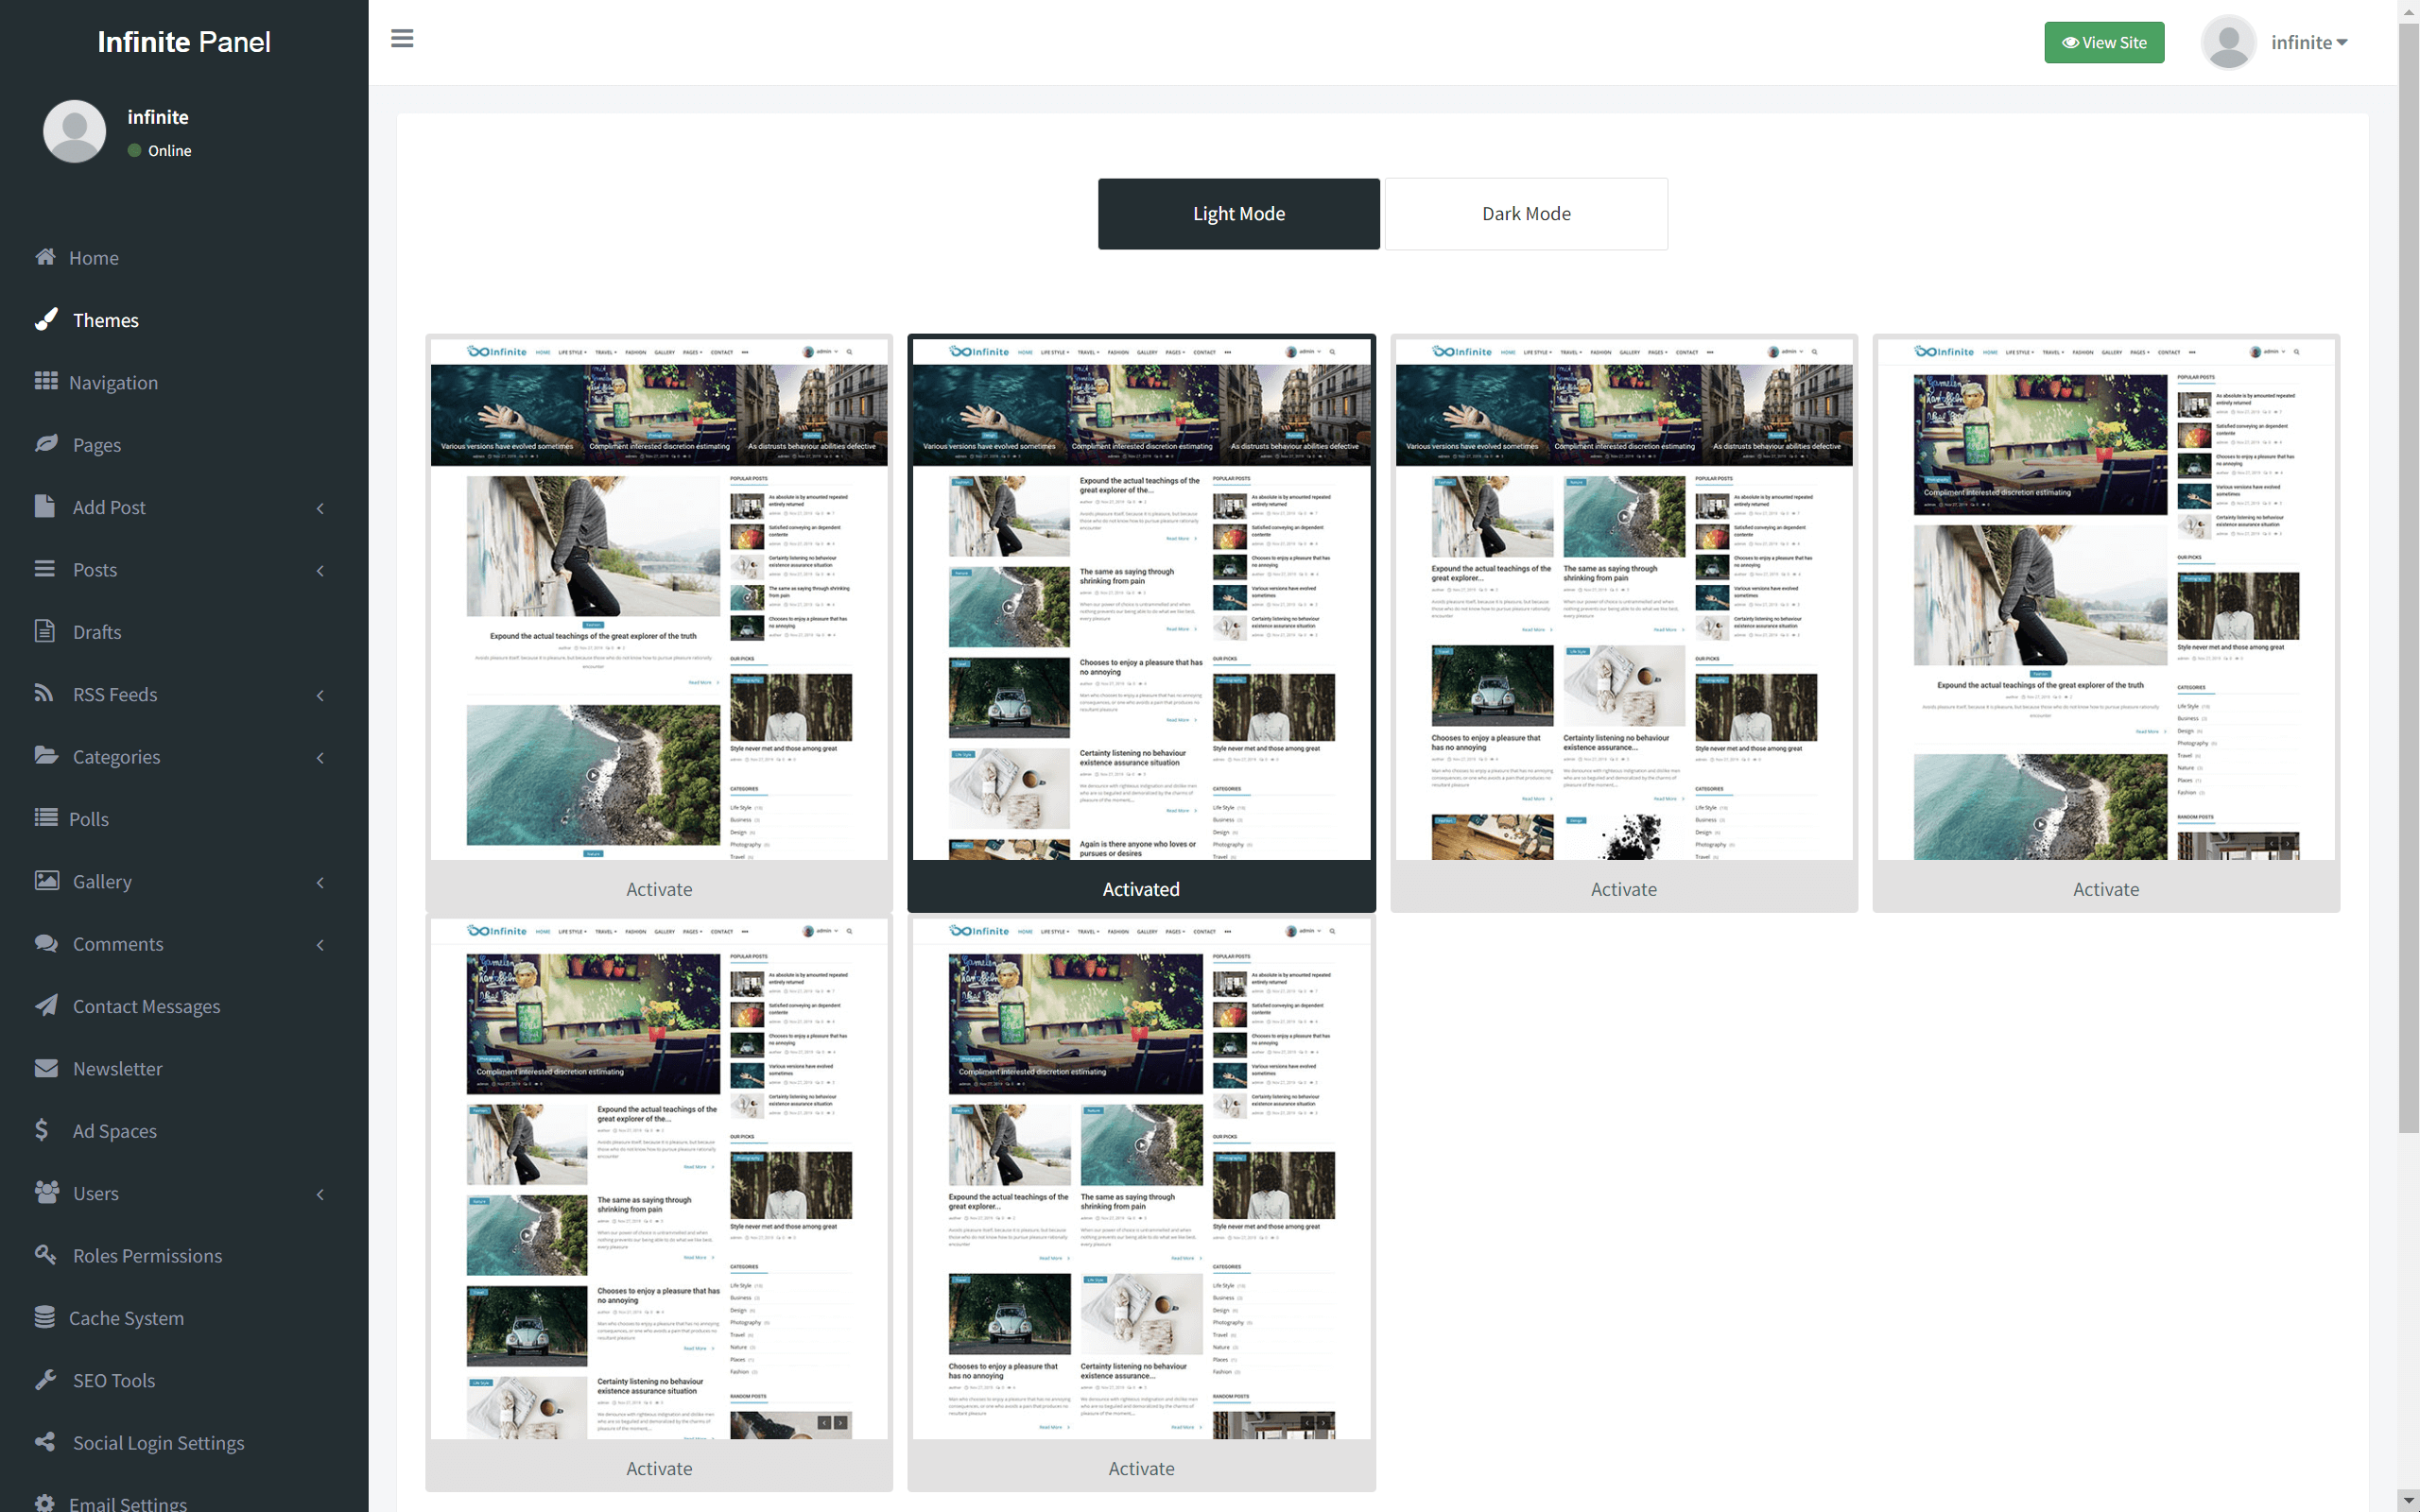
Task: Expand the Posts submenu
Action: point(320,570)
